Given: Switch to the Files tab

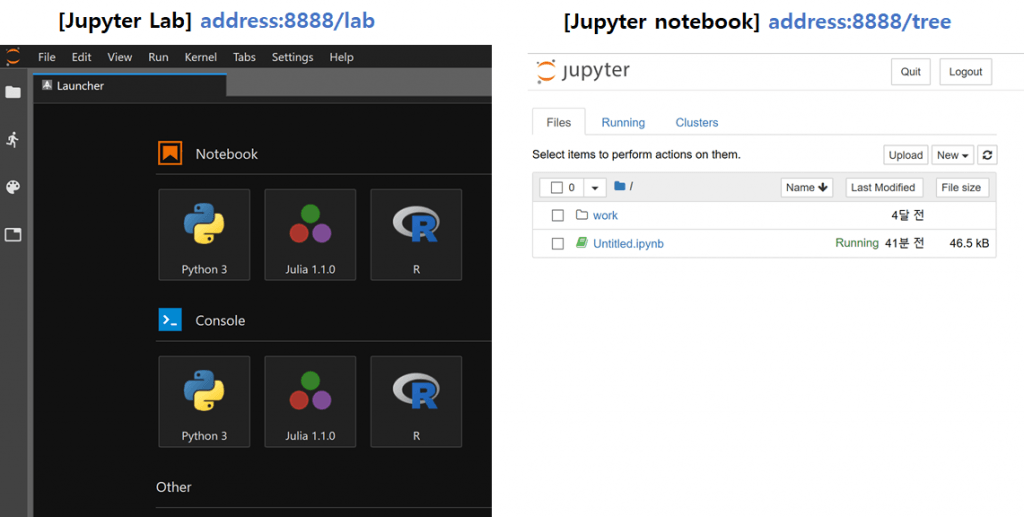Looking at the screenshot, I should (x=558, y=122).
